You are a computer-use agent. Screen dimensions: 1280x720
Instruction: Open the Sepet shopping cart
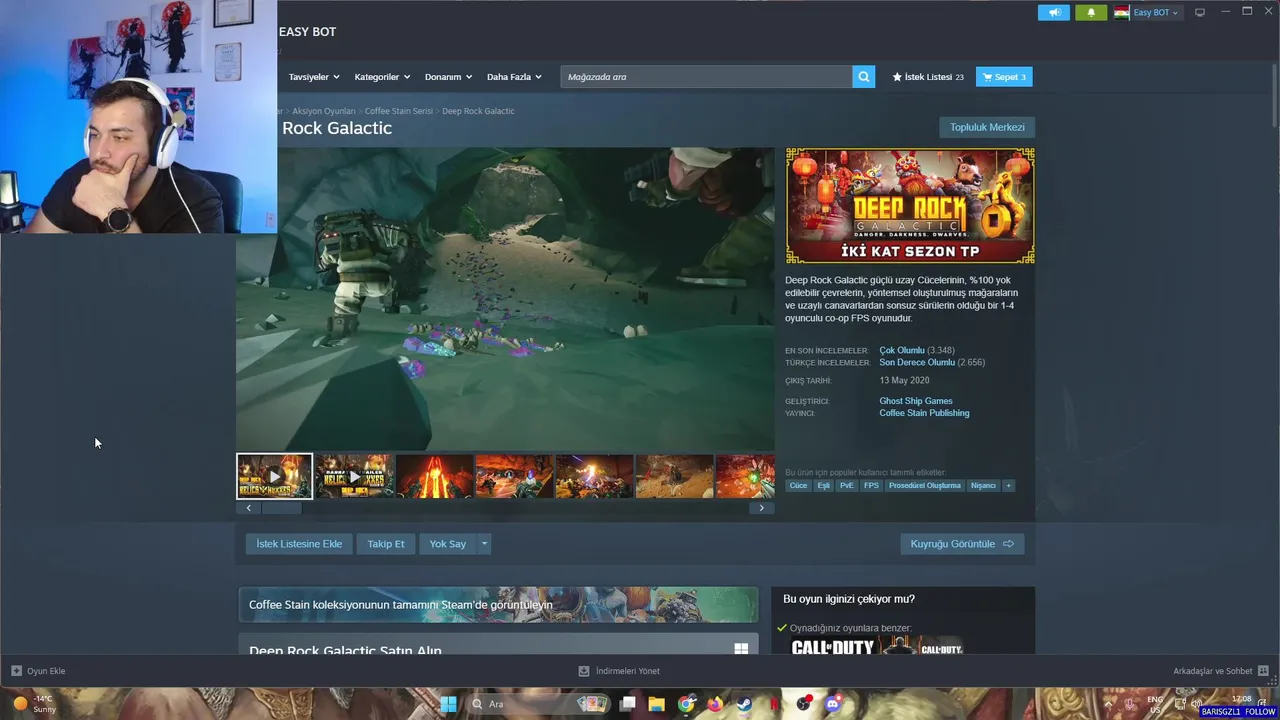(1004, 77)
